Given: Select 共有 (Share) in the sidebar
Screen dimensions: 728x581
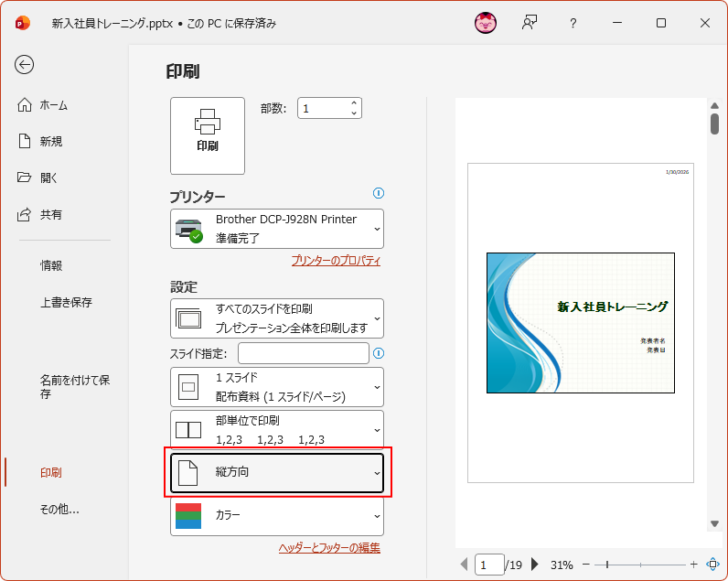Looking at the screenshot, I should pyautogui.click(x=39, y=214).
